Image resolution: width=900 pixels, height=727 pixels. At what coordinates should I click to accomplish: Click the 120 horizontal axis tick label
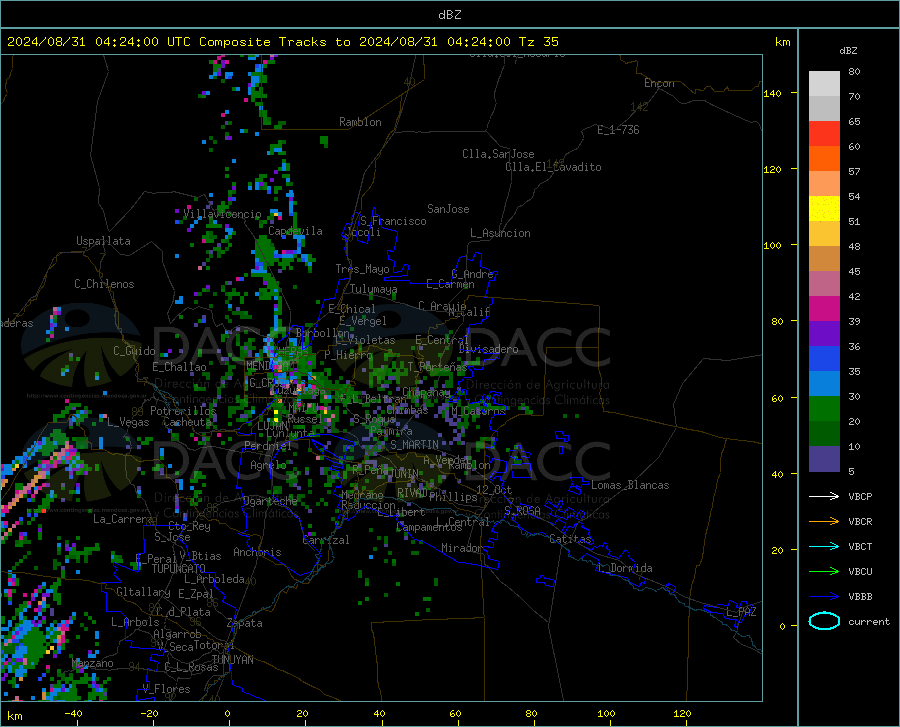click(682, 713)
